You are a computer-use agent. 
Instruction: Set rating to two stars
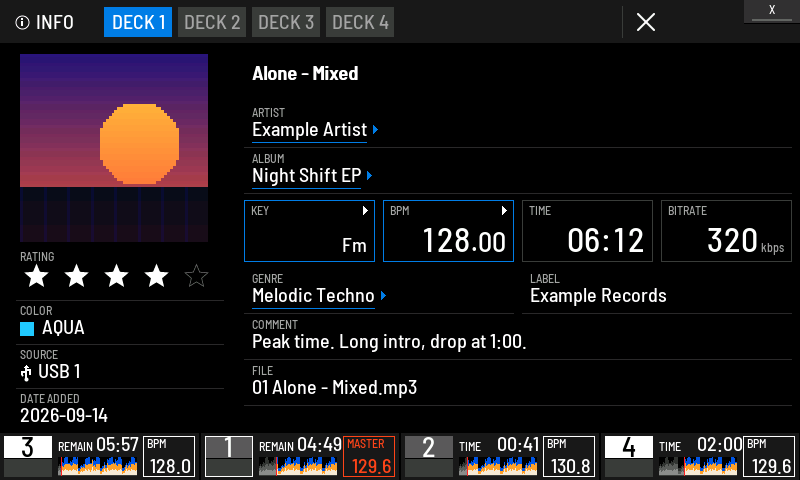click(77, 276)
